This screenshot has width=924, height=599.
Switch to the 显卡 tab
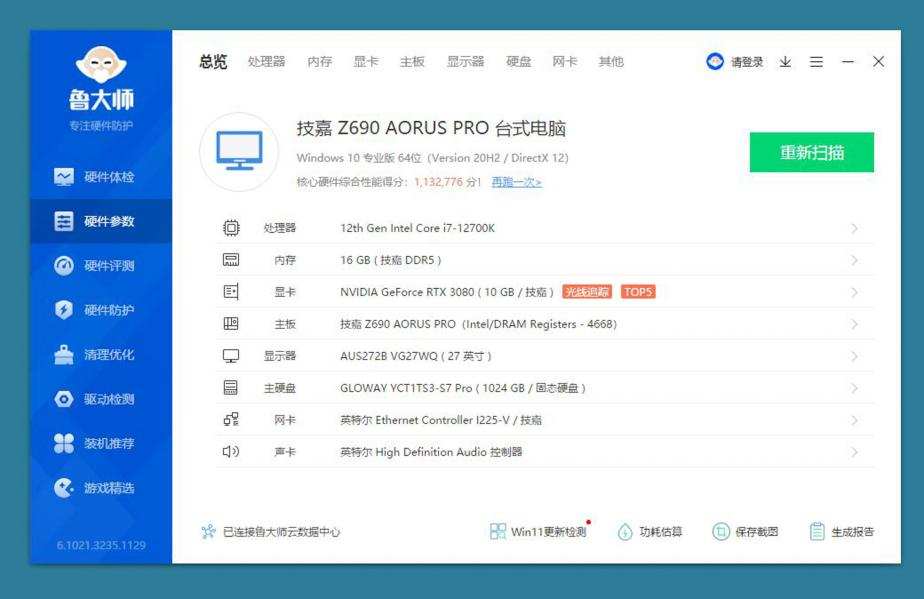[x=366, y=62]
